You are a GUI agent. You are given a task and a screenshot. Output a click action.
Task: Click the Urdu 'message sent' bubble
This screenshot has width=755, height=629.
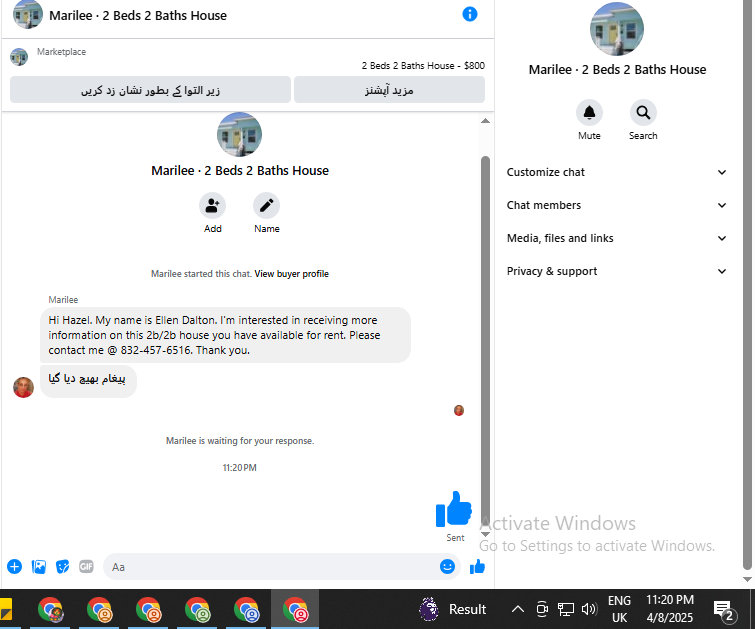click(x=88, y=381)
